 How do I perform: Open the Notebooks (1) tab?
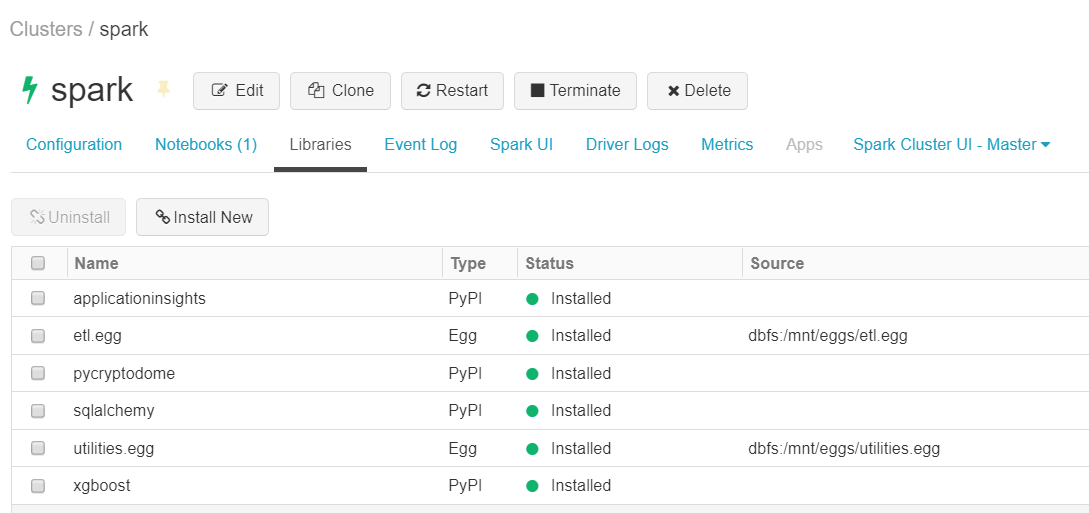(x=205, y=144)
